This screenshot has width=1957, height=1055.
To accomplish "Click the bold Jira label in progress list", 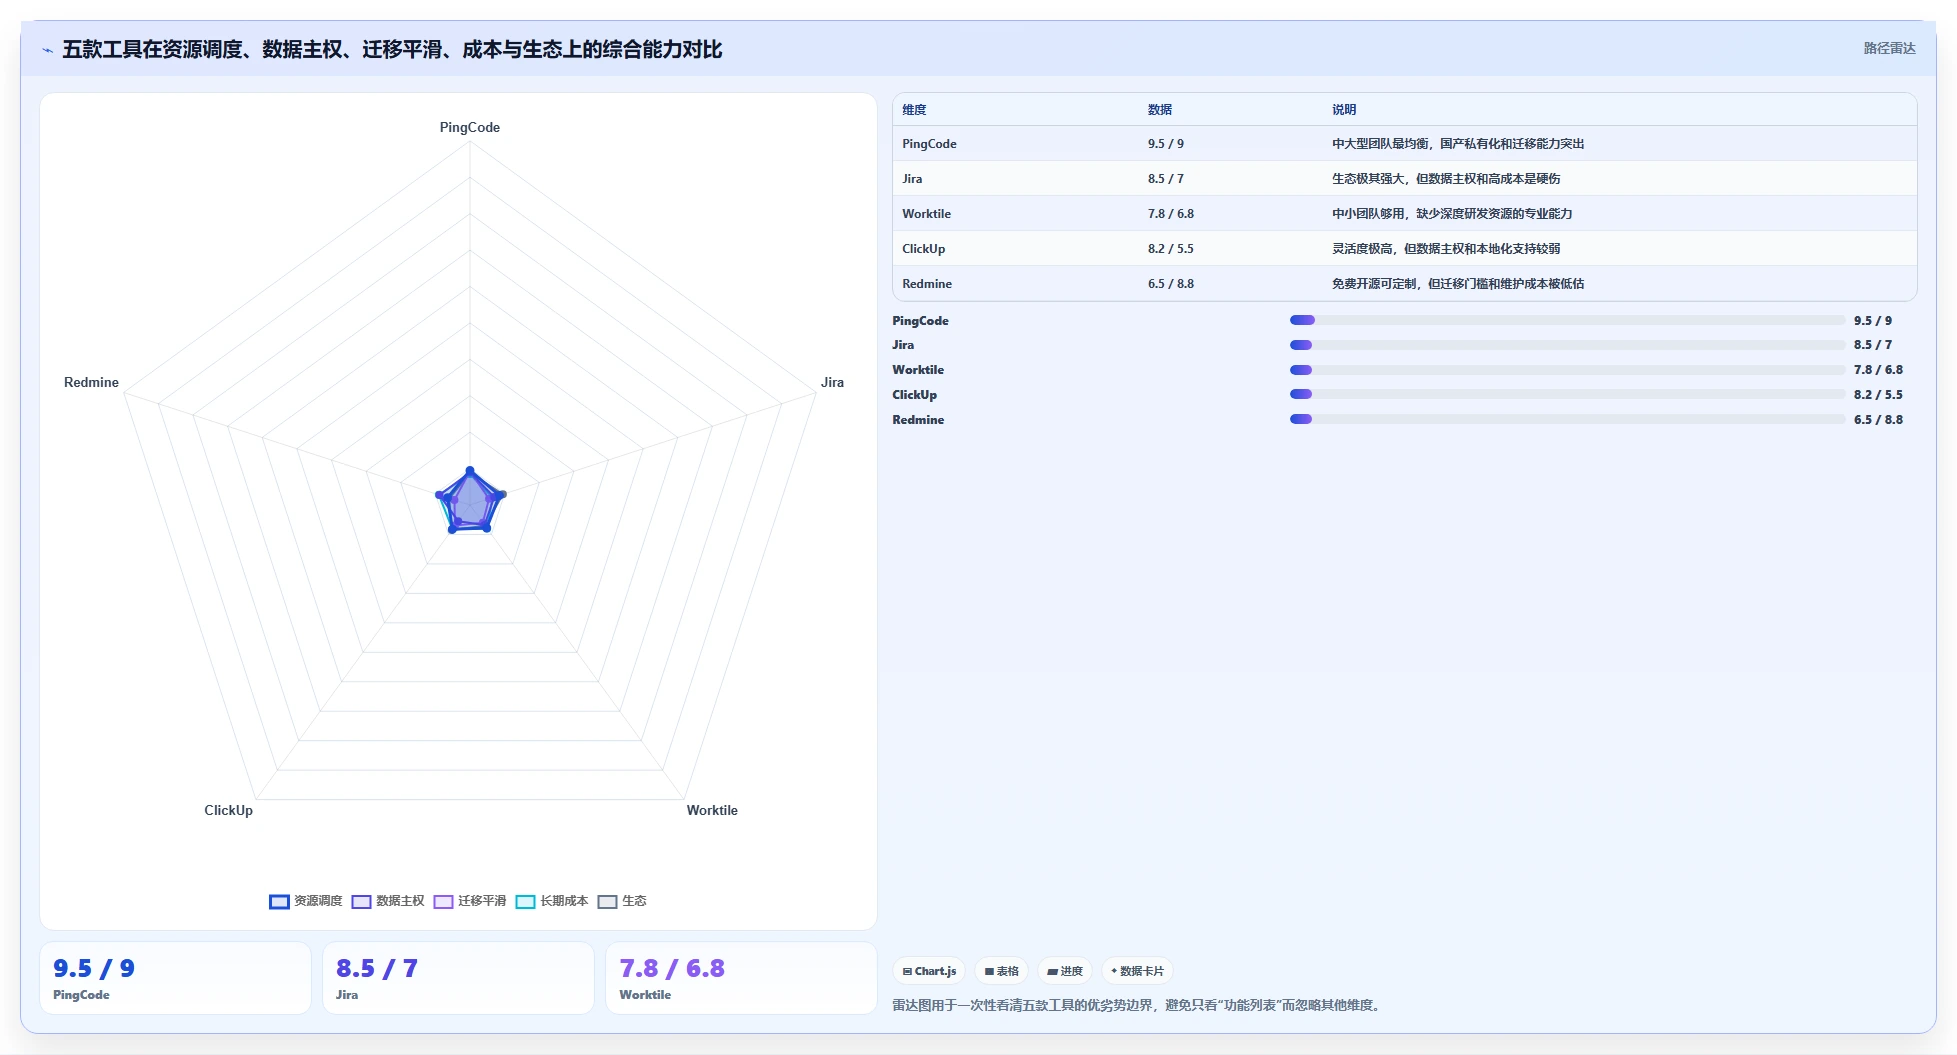I will coord(903,345).
